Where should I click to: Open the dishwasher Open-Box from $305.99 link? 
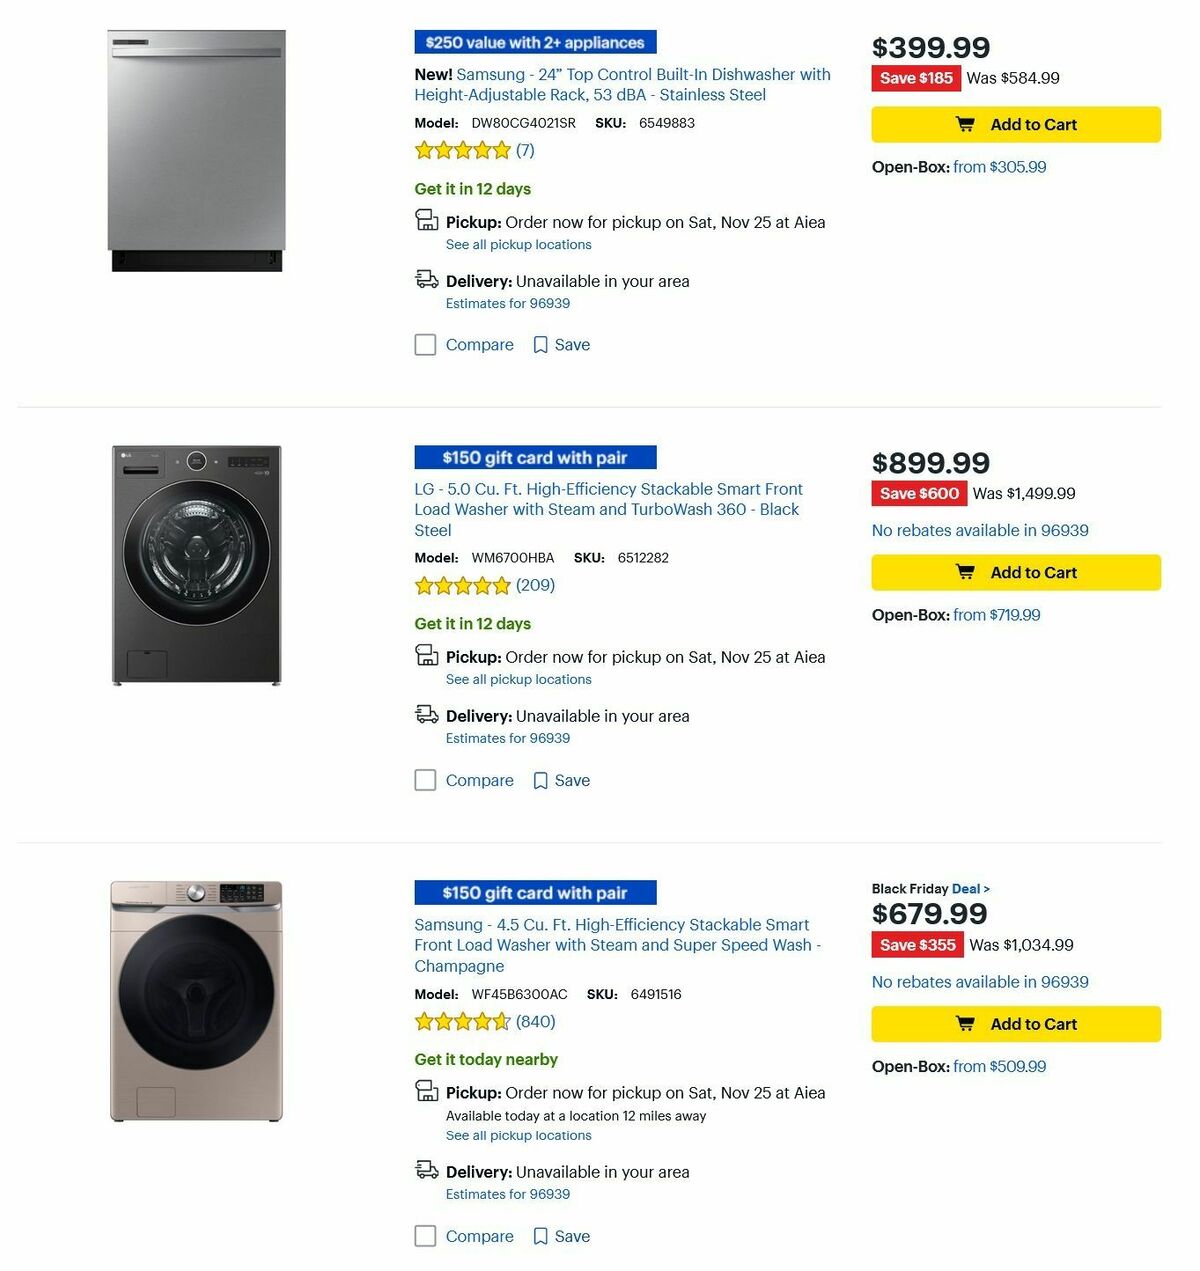pyautogui.click(x=1000, y=167)
